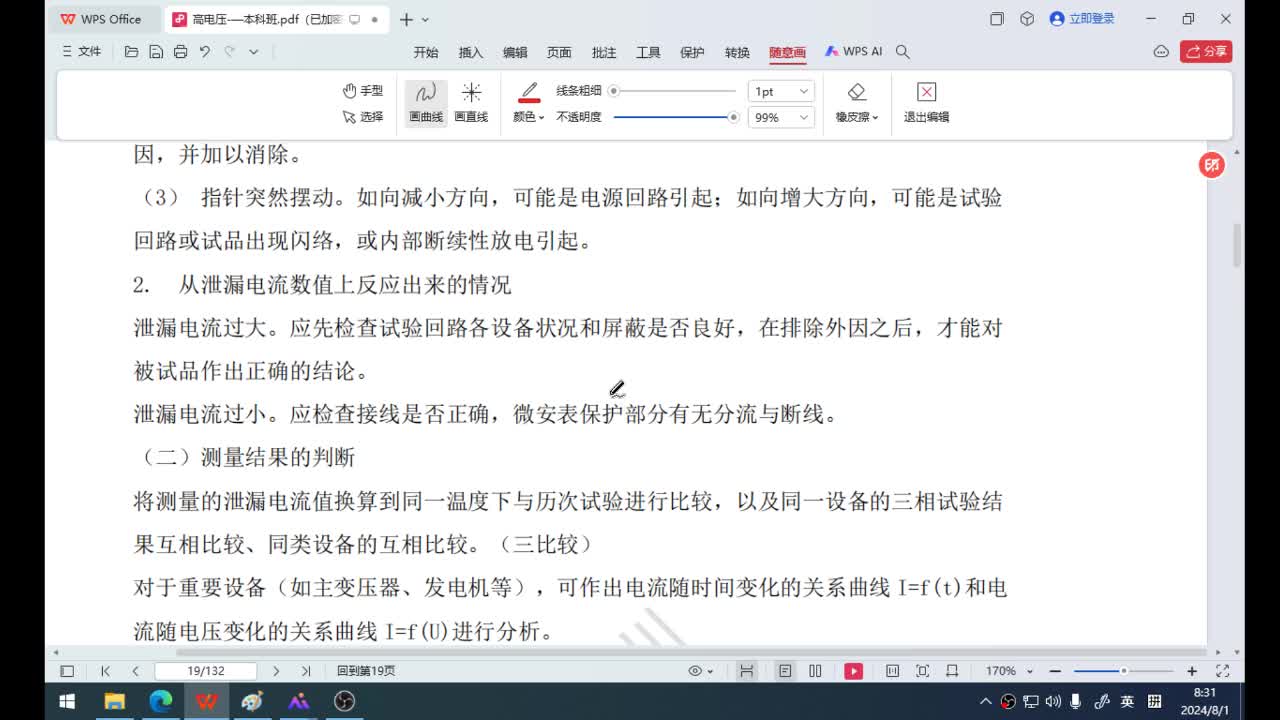Go to the first page
Screen dimensions: 1280x720
pos(105,671)
